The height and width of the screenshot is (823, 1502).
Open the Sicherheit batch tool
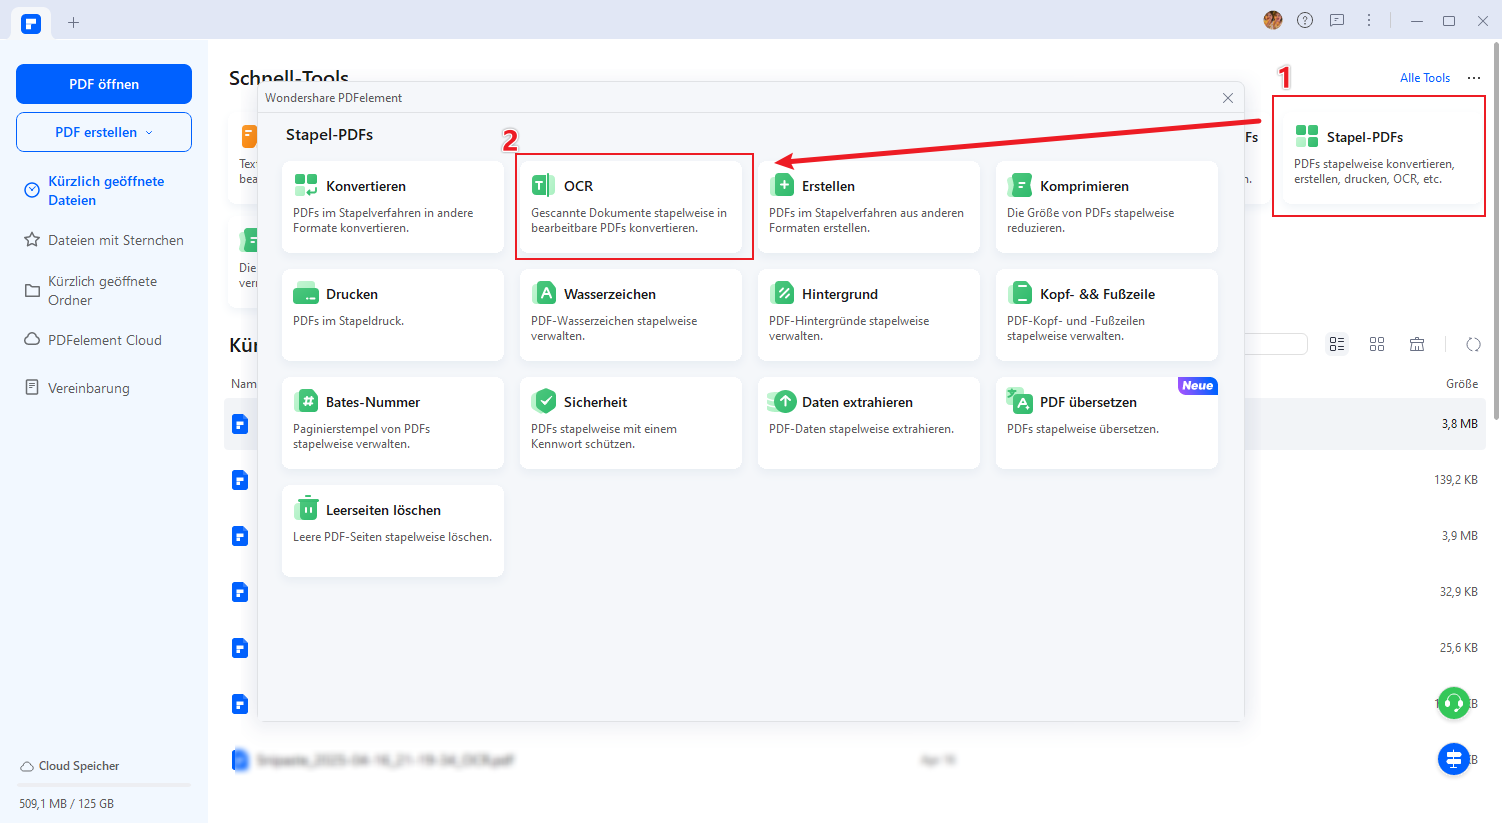631,423
